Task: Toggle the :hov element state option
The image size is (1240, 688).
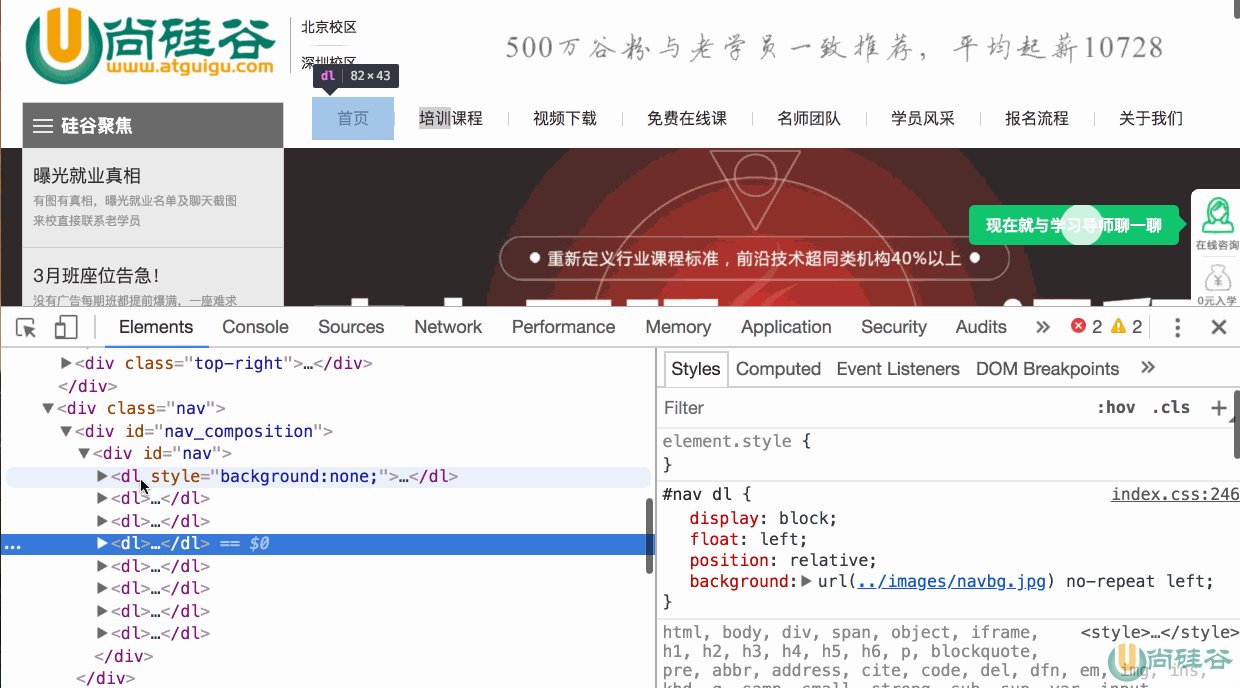Action: click(x=1116, y=408)
